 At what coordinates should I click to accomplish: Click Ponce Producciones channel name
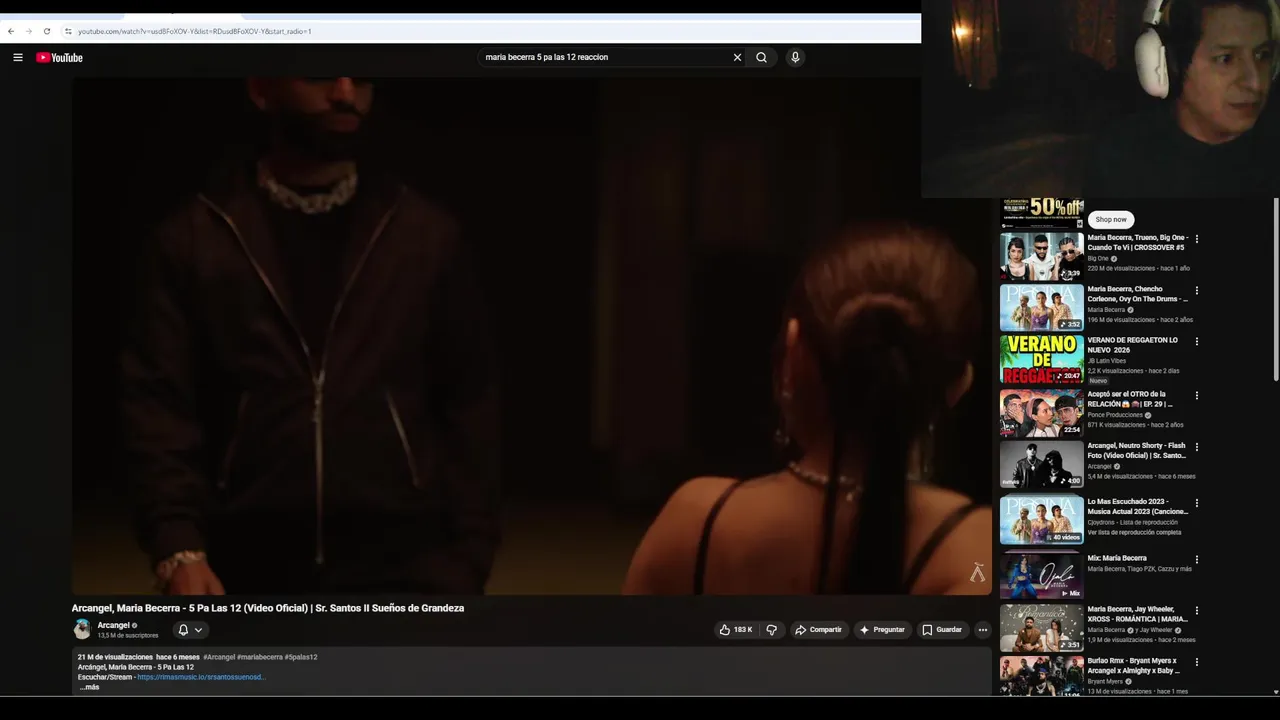(1115, 415)
